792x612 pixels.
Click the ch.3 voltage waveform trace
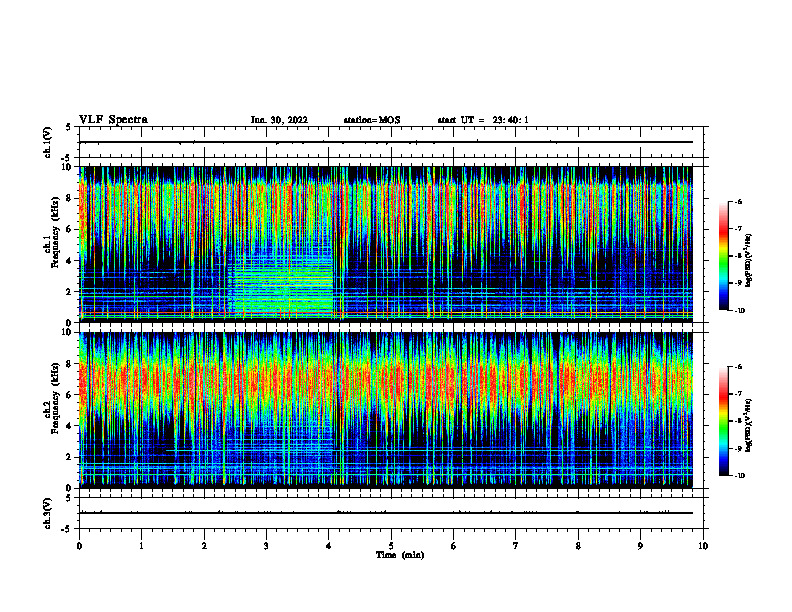(x=386, y=513)
